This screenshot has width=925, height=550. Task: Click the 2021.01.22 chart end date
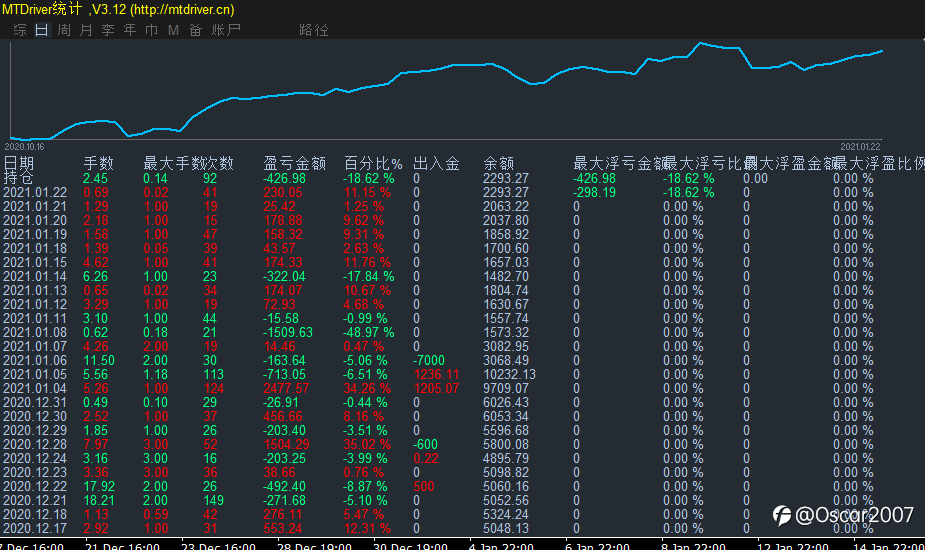pyautogui.click(x=860, y=146)
